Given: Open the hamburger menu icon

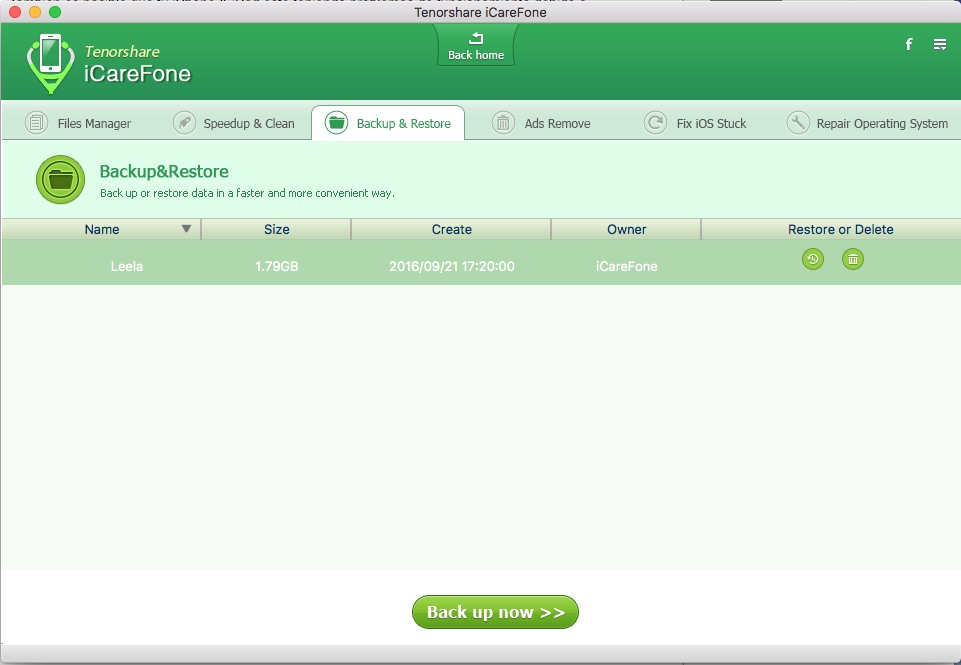Looking at the screenshot, I should pos(940,44).
